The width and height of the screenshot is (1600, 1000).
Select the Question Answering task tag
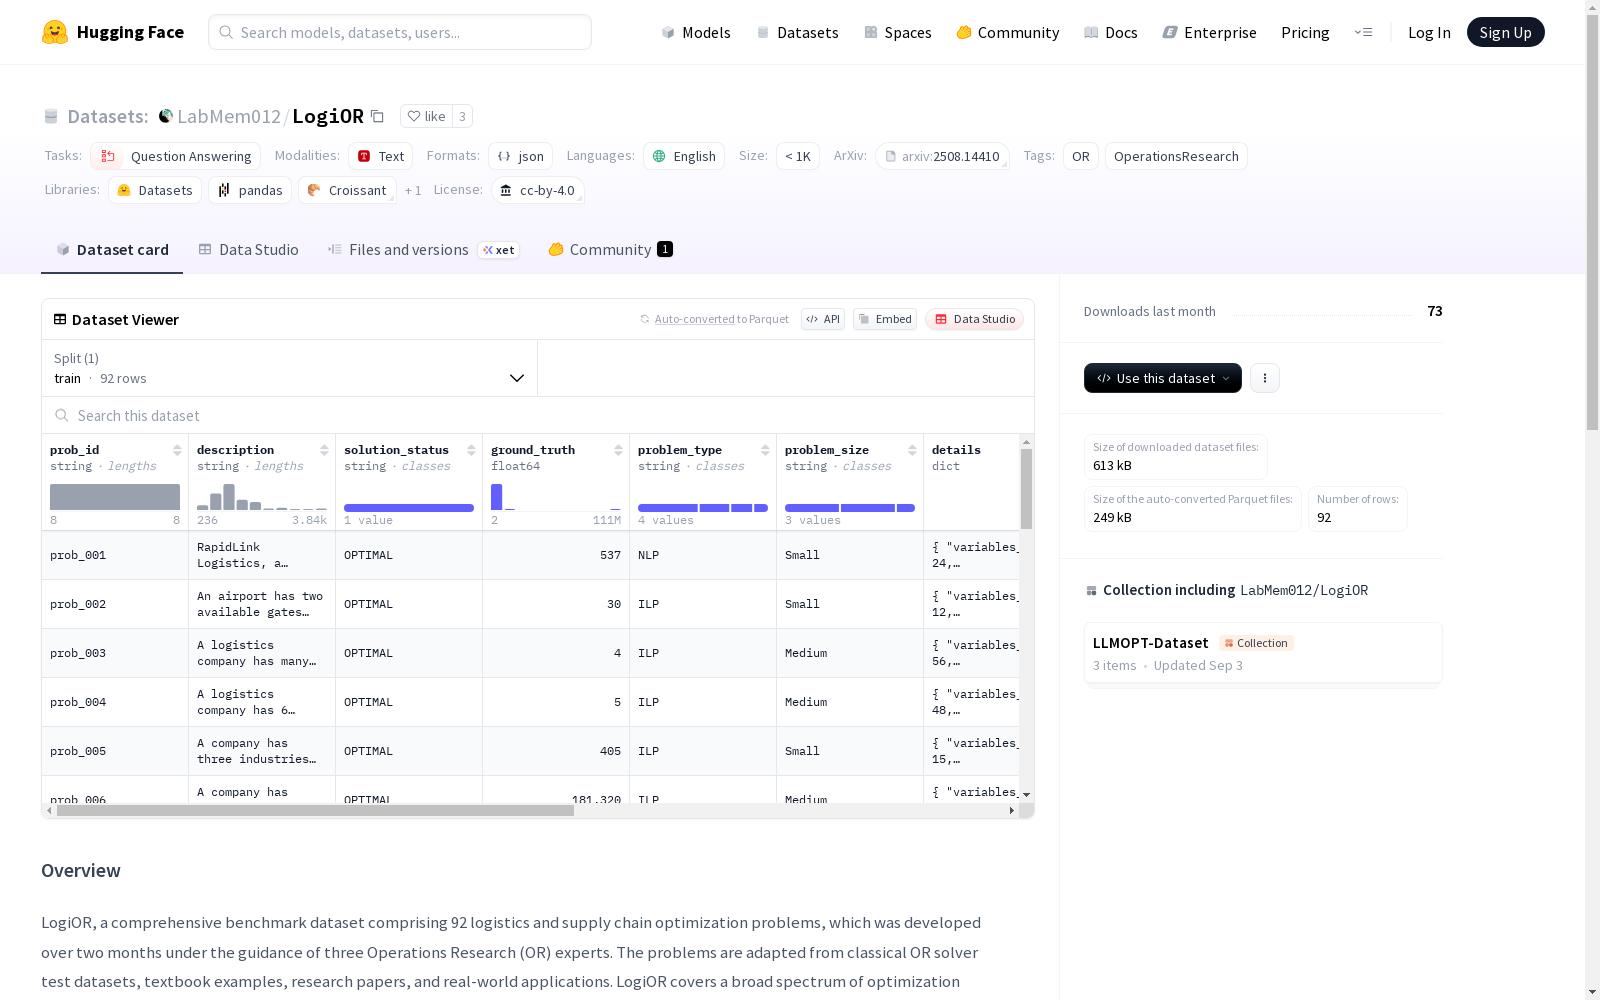click(175, 156)
